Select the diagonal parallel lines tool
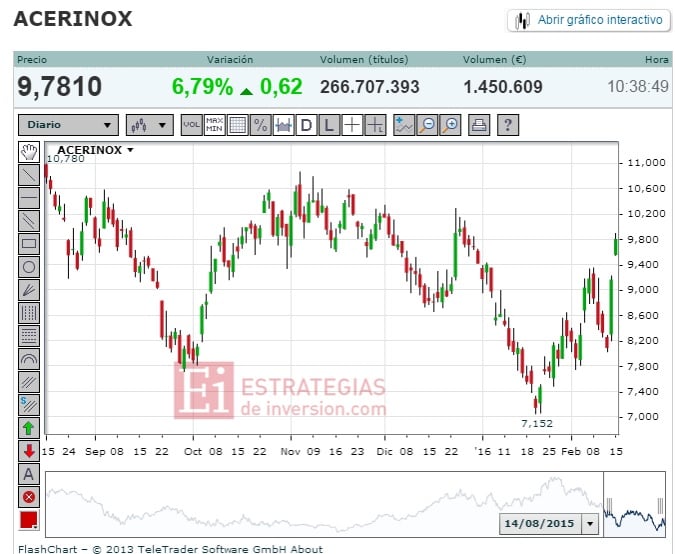 [29, 382]
